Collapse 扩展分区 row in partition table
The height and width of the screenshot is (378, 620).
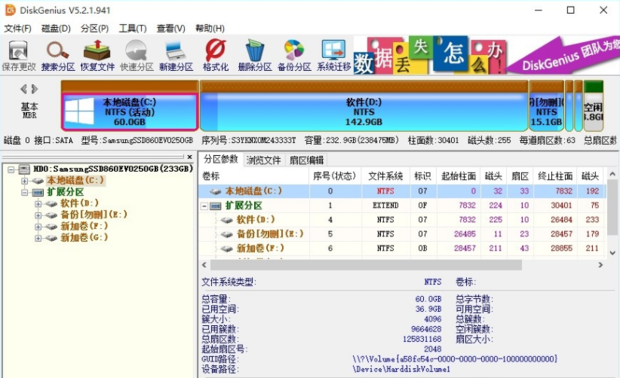click(204, 206)
